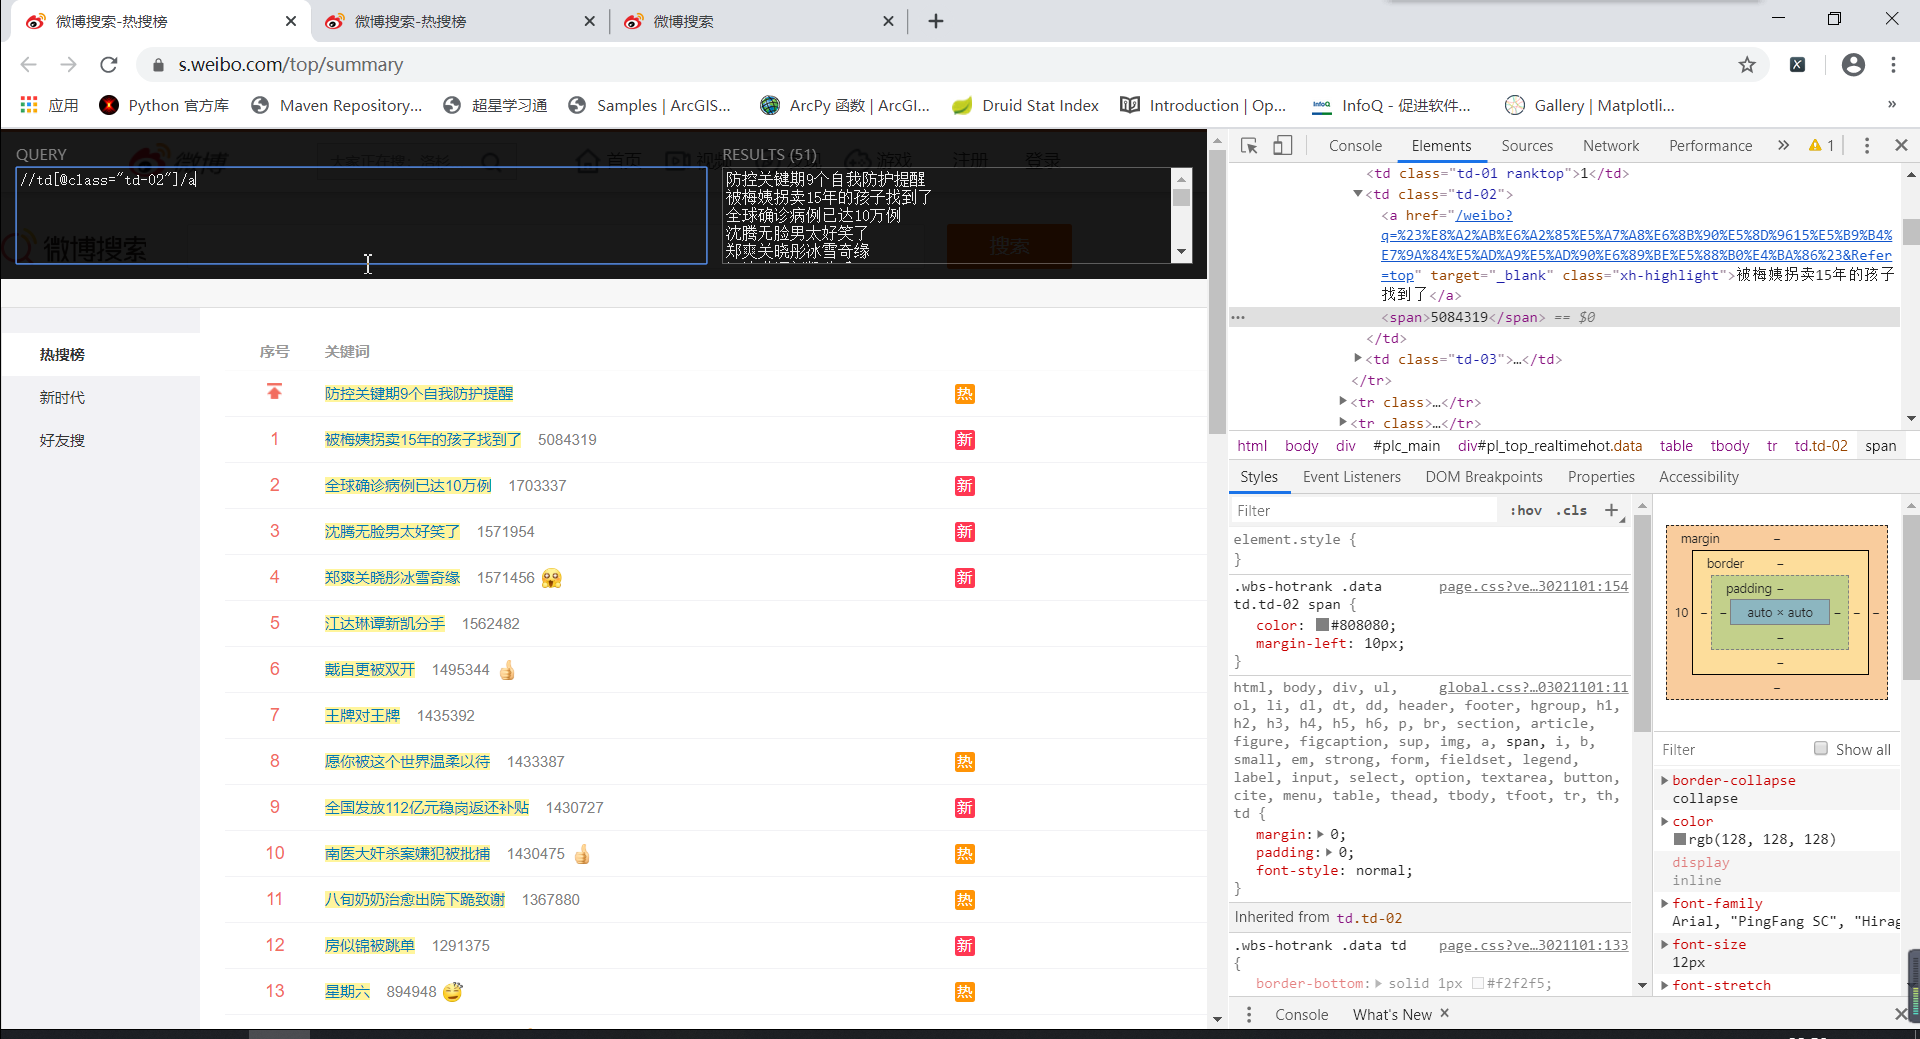Viewport: 1920px width, 1039px height.
Task: Add new style rule plus icon
Action: (x=1611, y=510)
